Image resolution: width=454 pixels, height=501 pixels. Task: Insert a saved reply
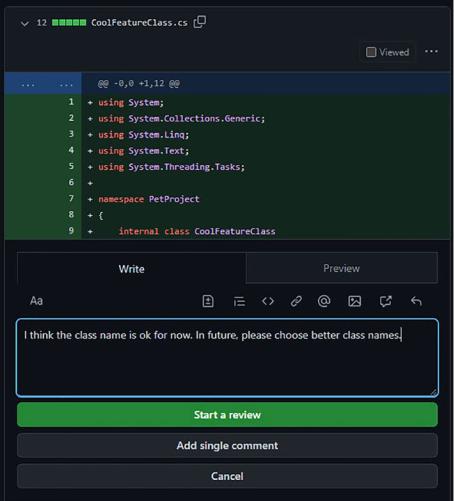(416, 301)
